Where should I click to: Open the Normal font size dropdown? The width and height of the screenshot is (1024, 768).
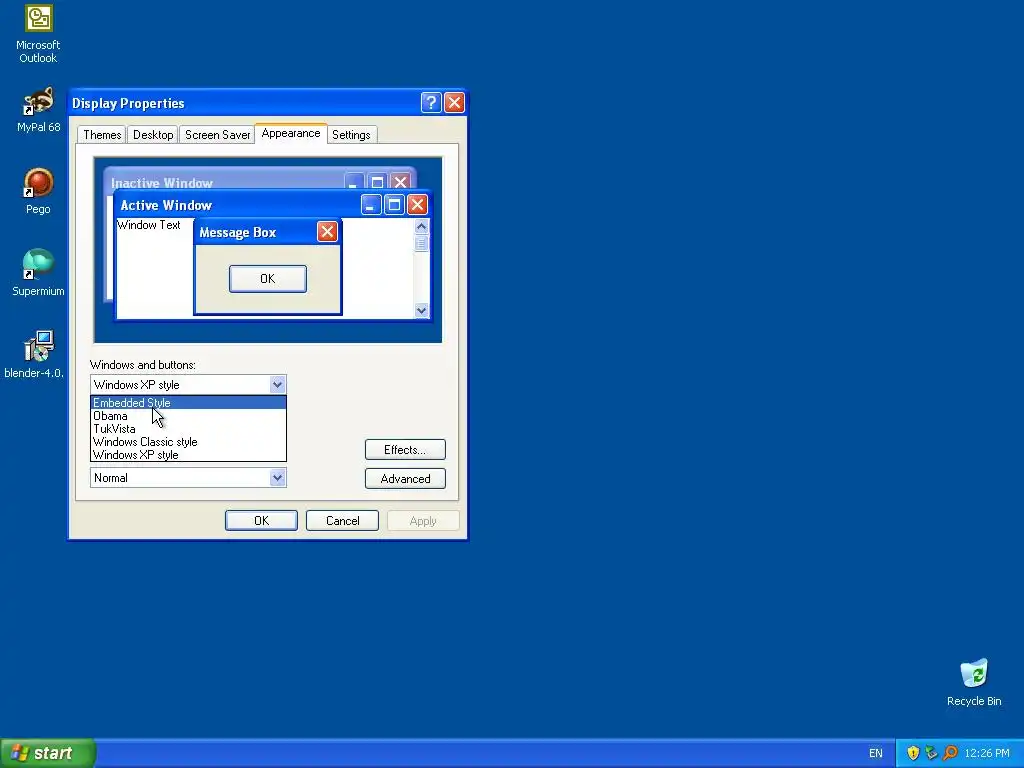[x=277, y=478]
